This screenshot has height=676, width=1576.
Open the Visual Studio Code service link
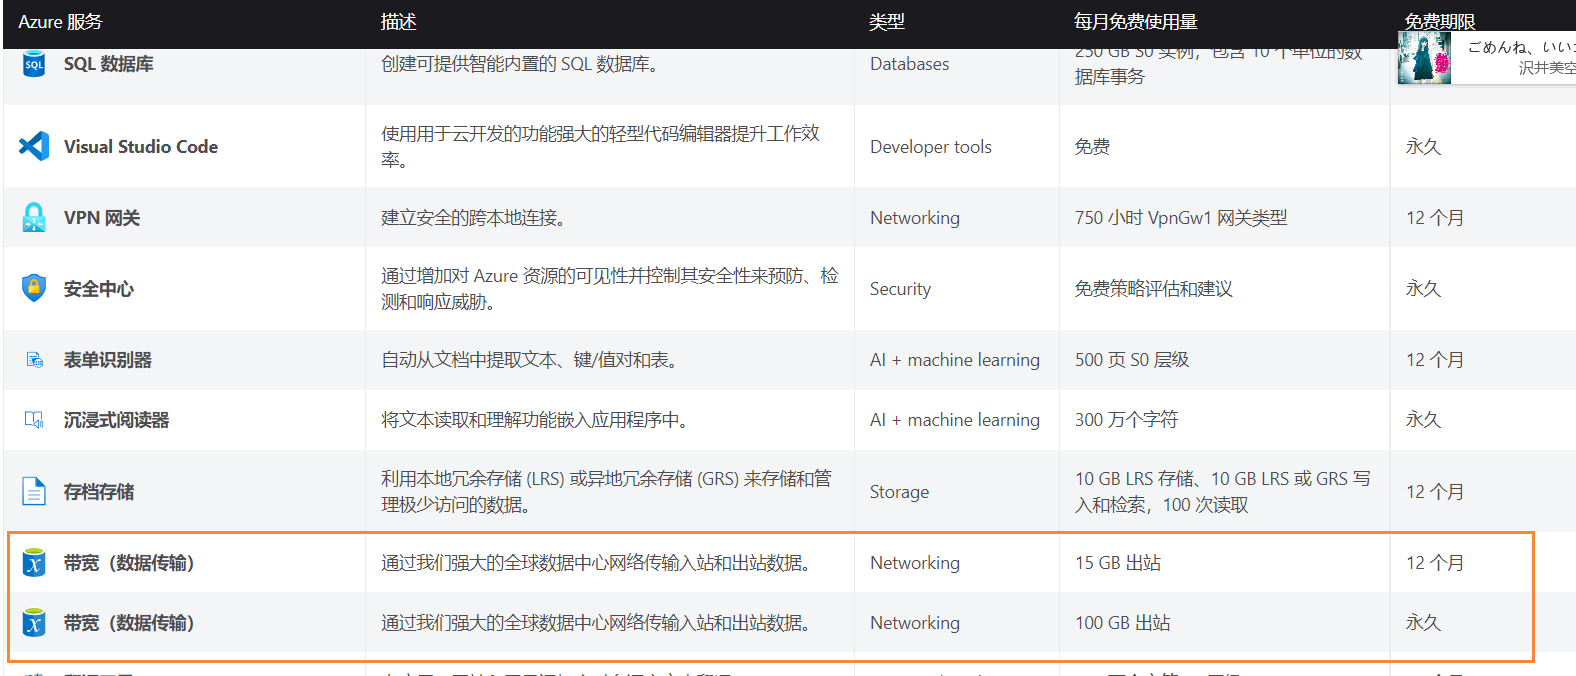coord(141,147)
